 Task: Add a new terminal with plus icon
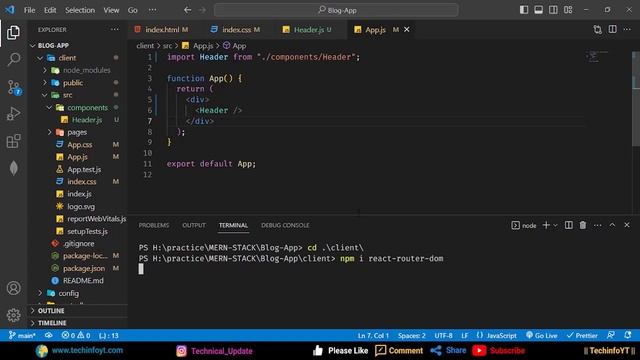pos(546,225)
